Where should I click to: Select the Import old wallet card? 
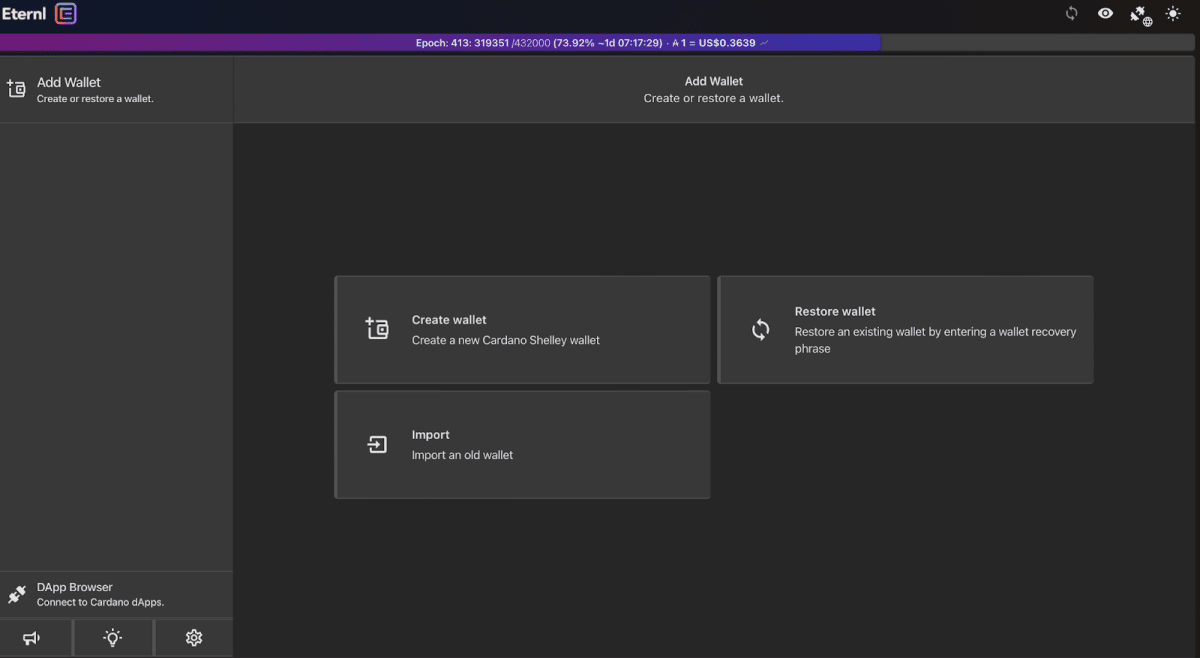pos(522,444)
